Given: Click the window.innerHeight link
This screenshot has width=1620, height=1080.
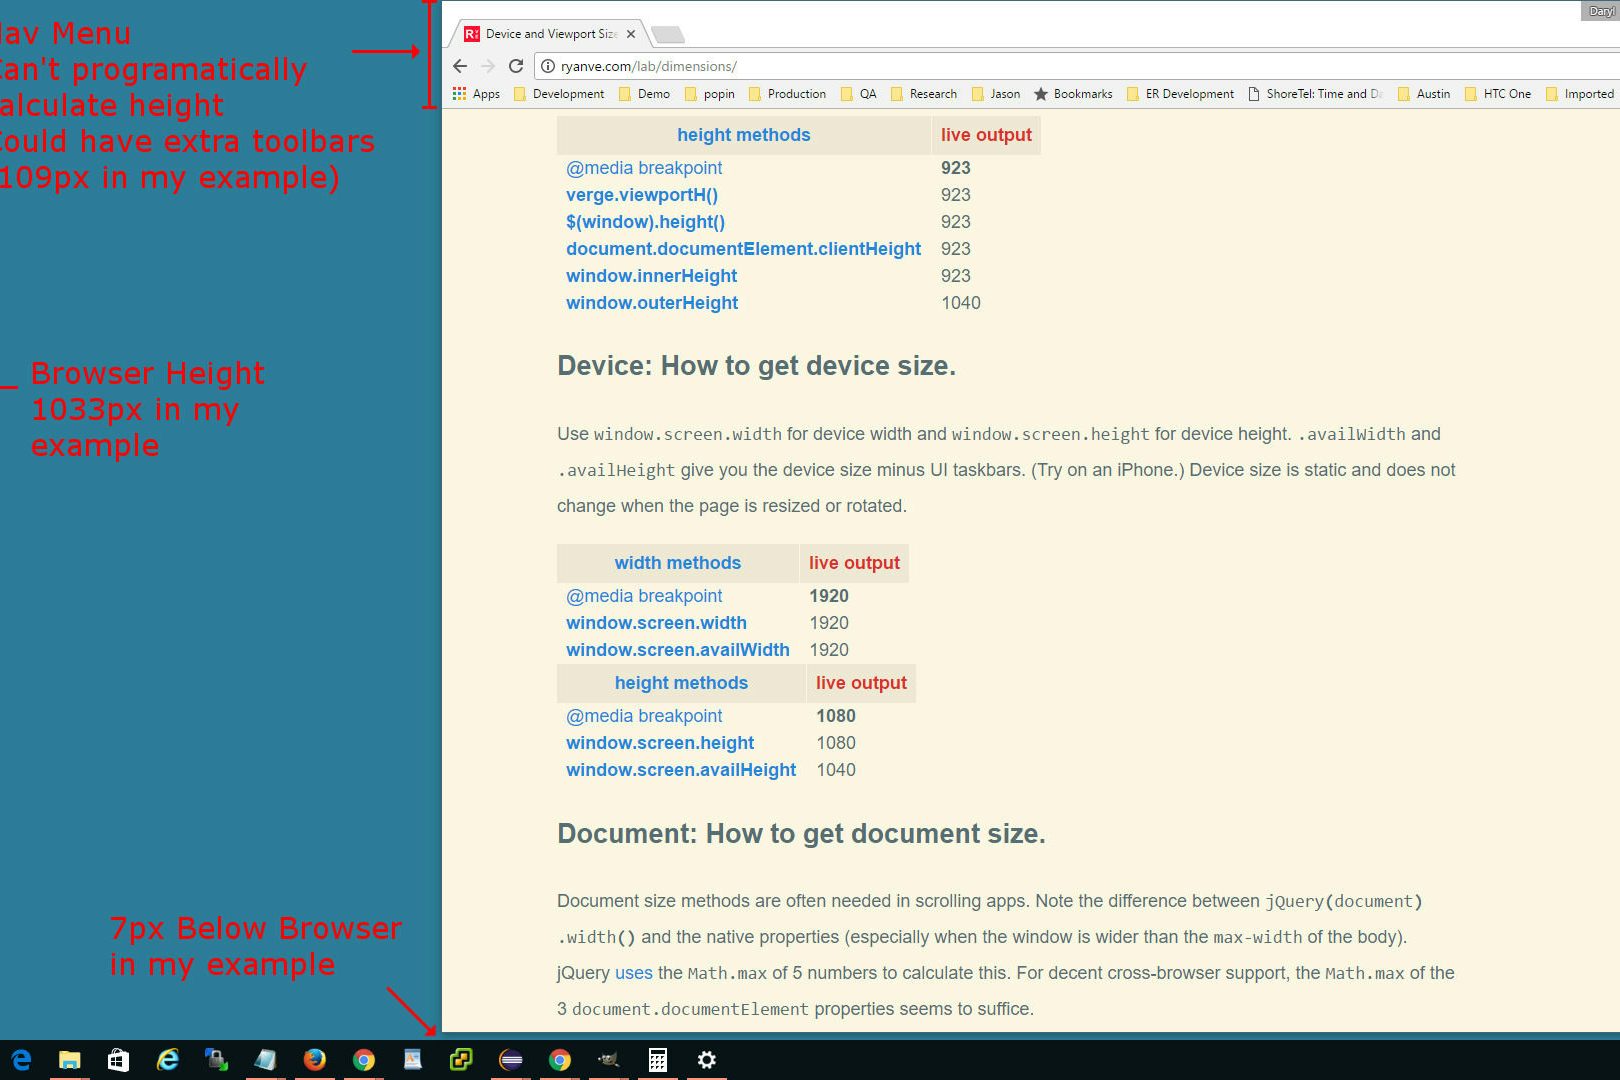Looking at the screenshot, I should tap(651, 276).
